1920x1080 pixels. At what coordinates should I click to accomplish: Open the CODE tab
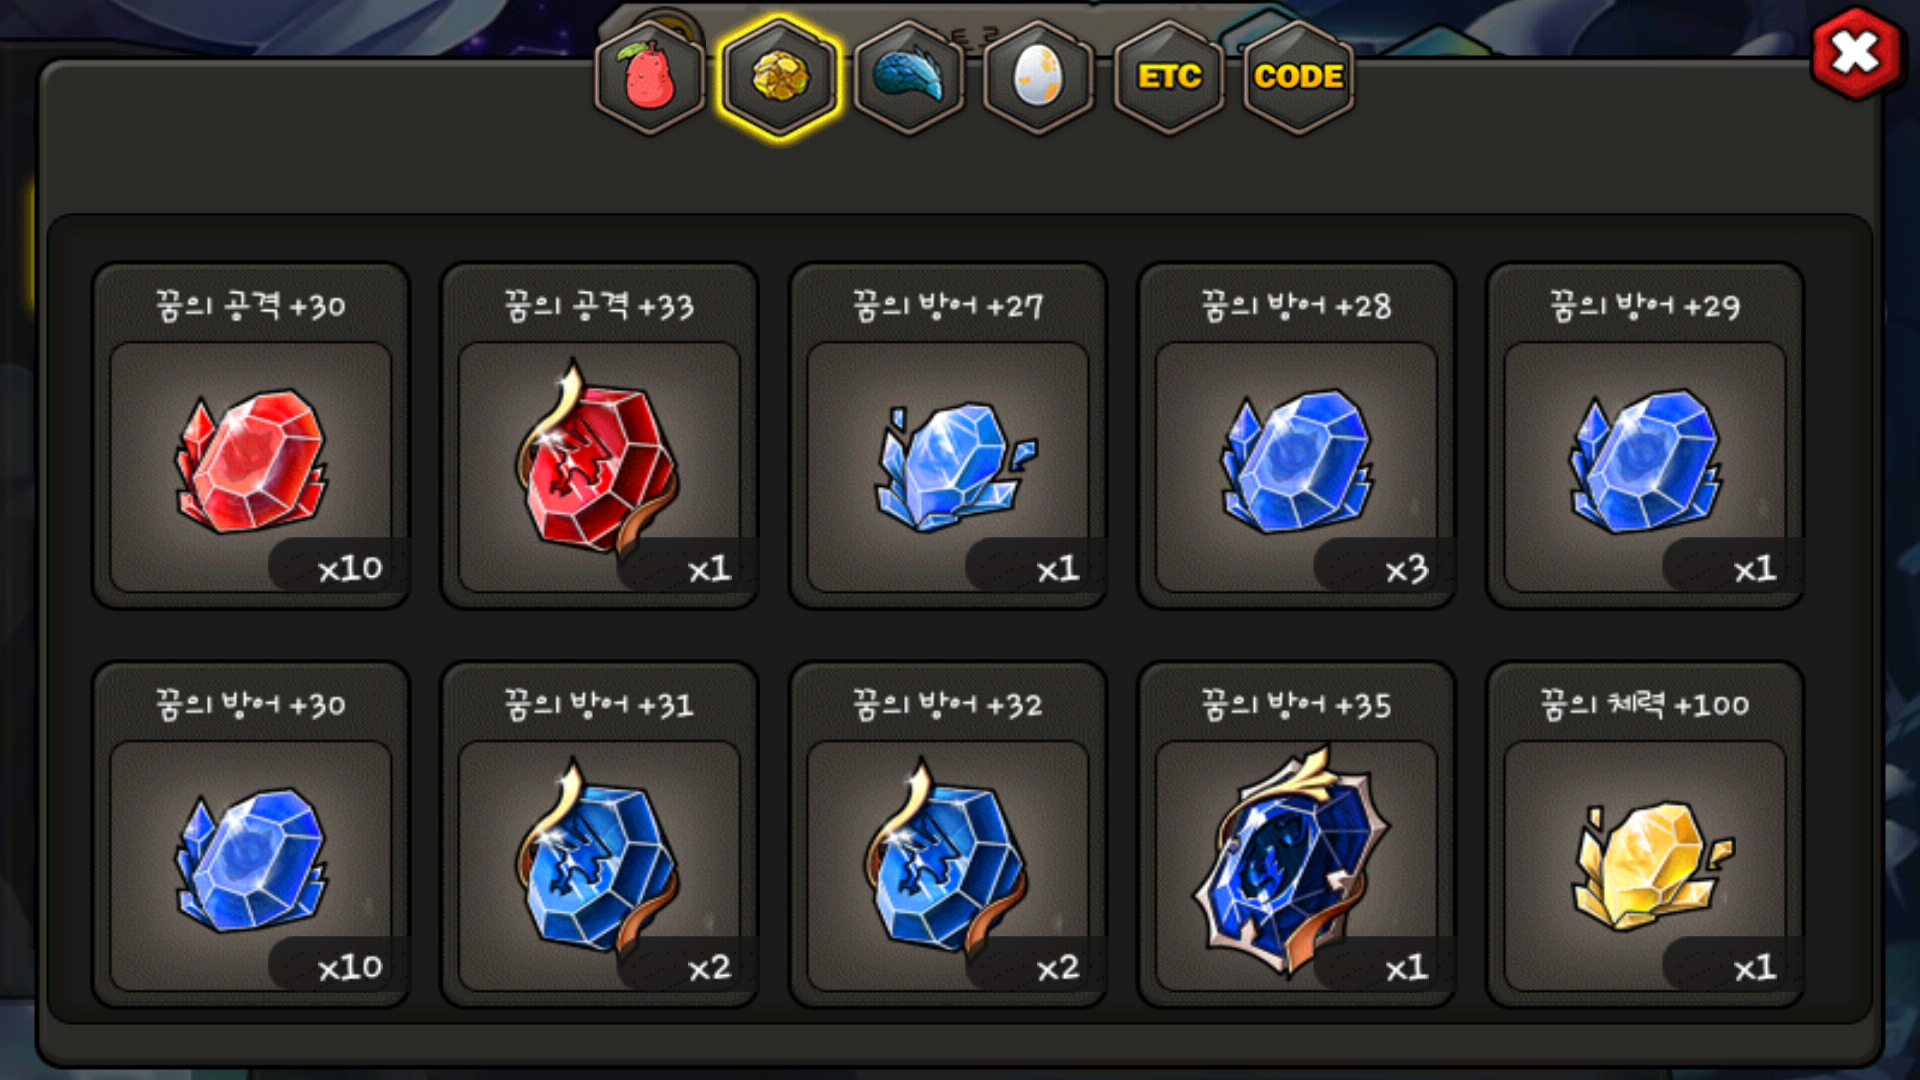point(1298,77)
